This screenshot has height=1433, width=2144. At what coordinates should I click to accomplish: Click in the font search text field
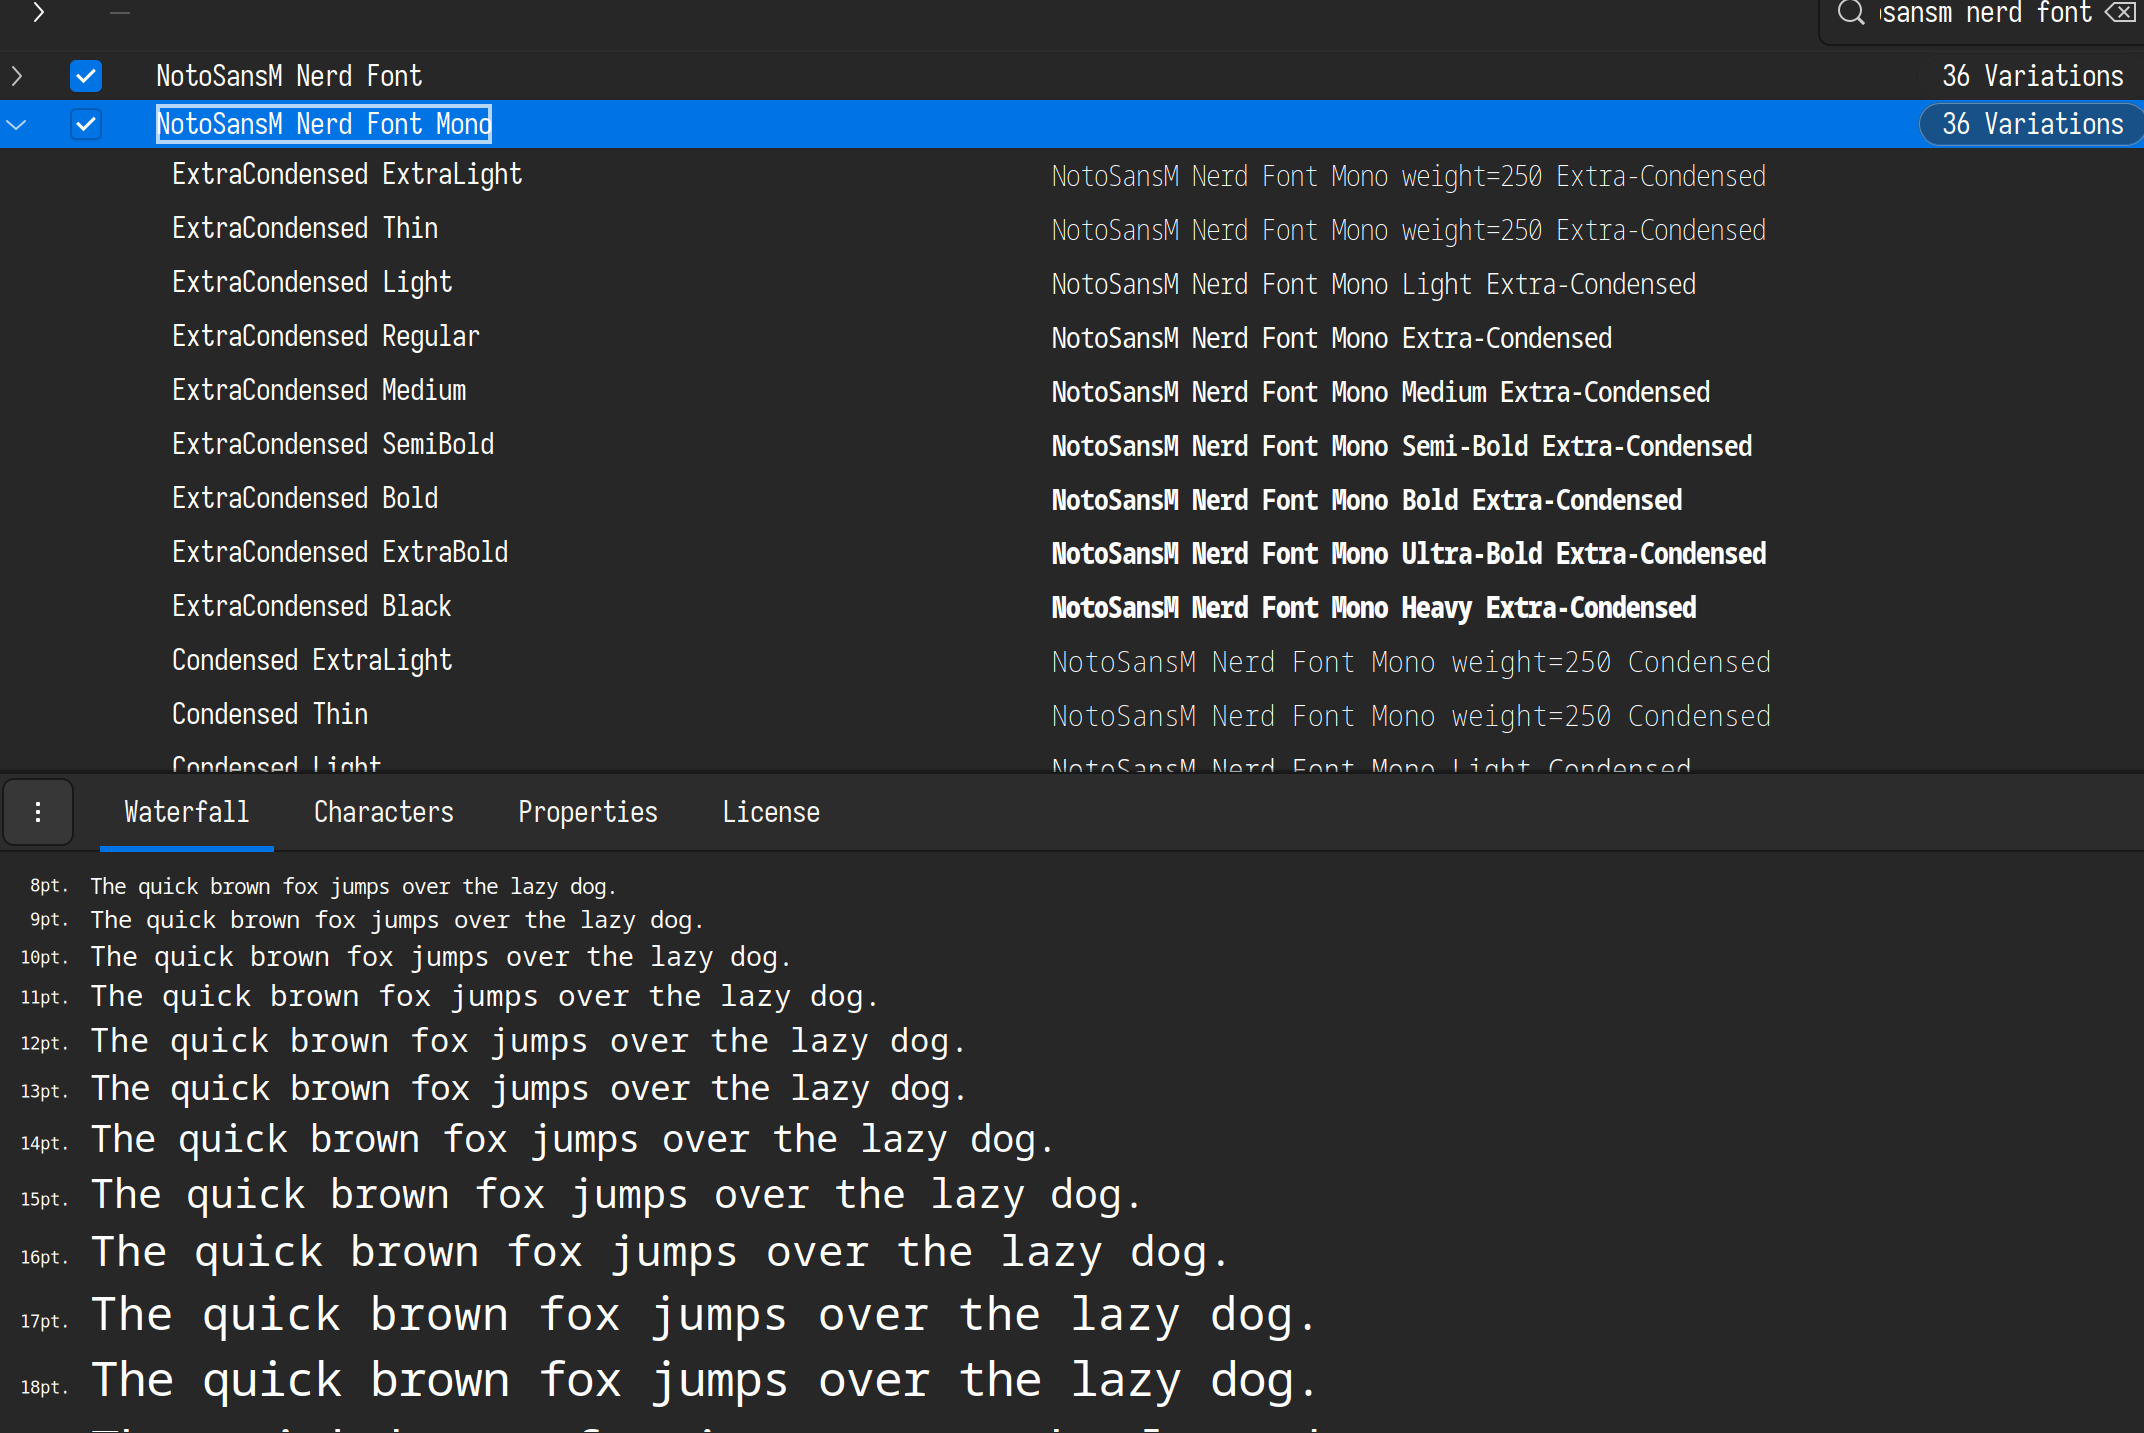1985,13
